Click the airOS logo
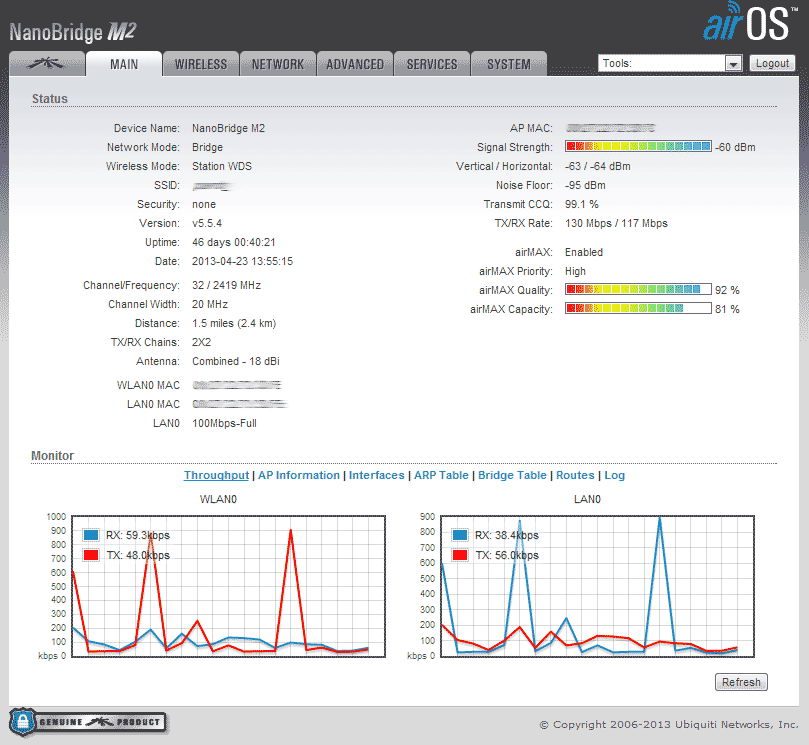The width and height of the screenshot is (809, 745). 750,22
